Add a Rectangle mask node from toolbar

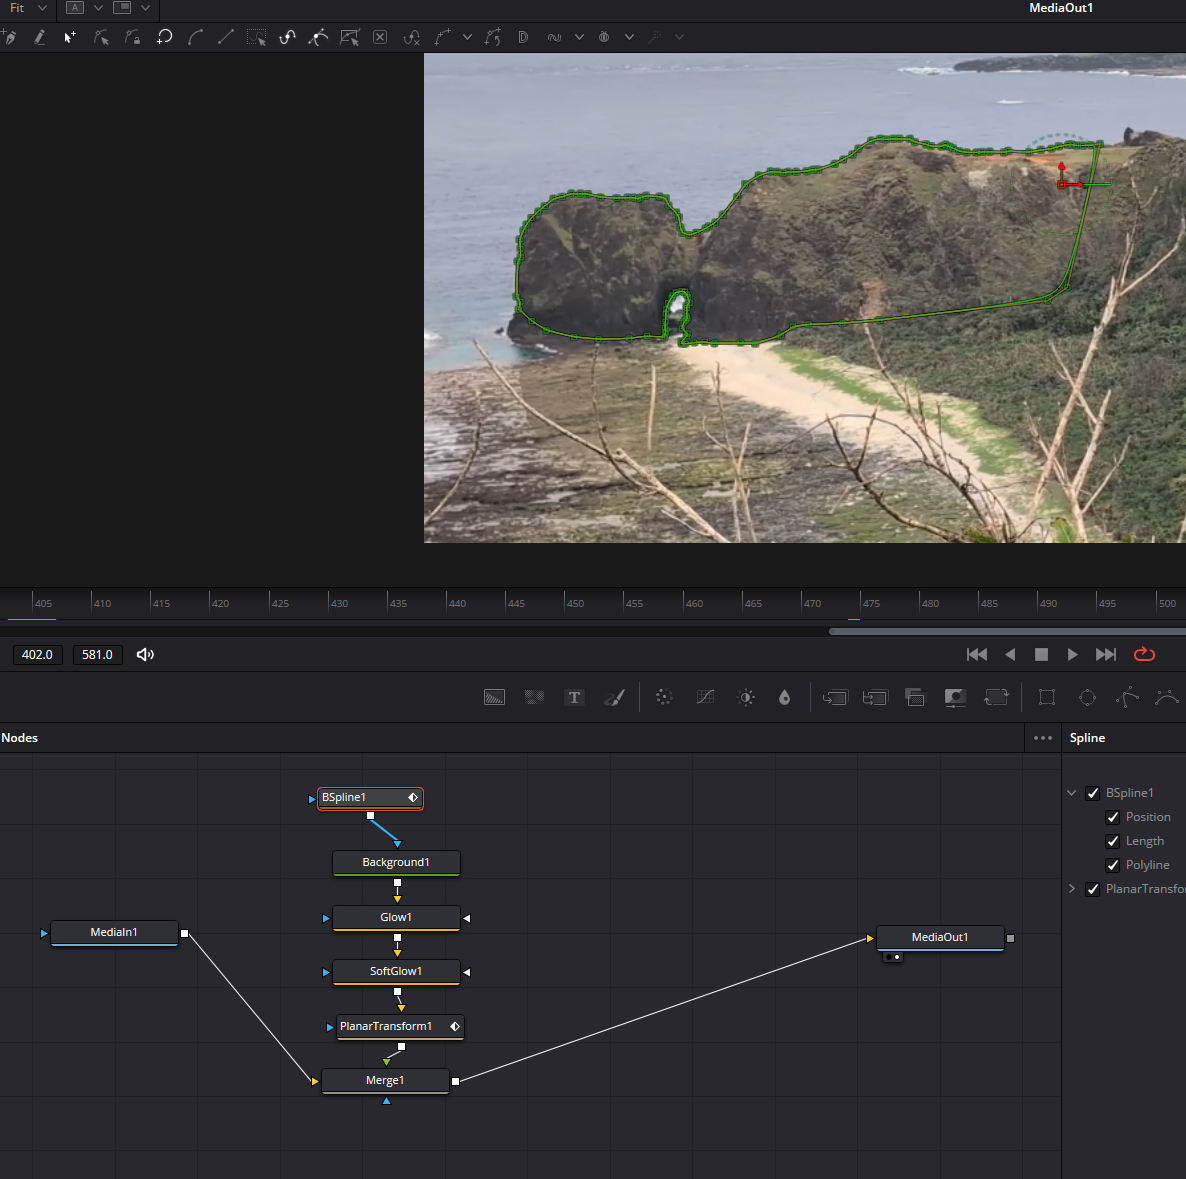(x=1047, y=697)
